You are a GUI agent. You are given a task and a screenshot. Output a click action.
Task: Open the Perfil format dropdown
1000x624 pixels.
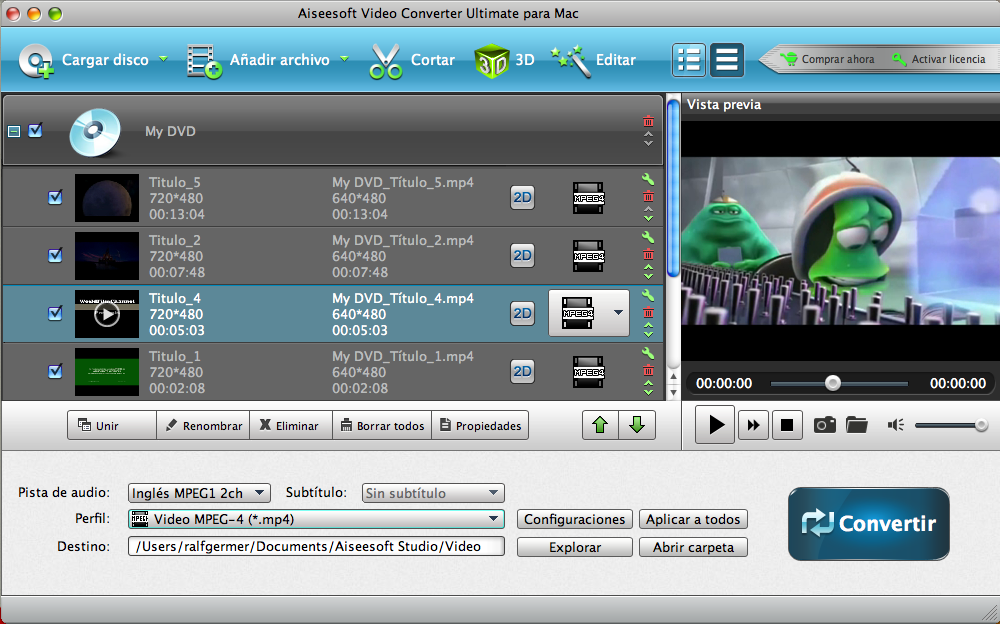click(316, 519)
